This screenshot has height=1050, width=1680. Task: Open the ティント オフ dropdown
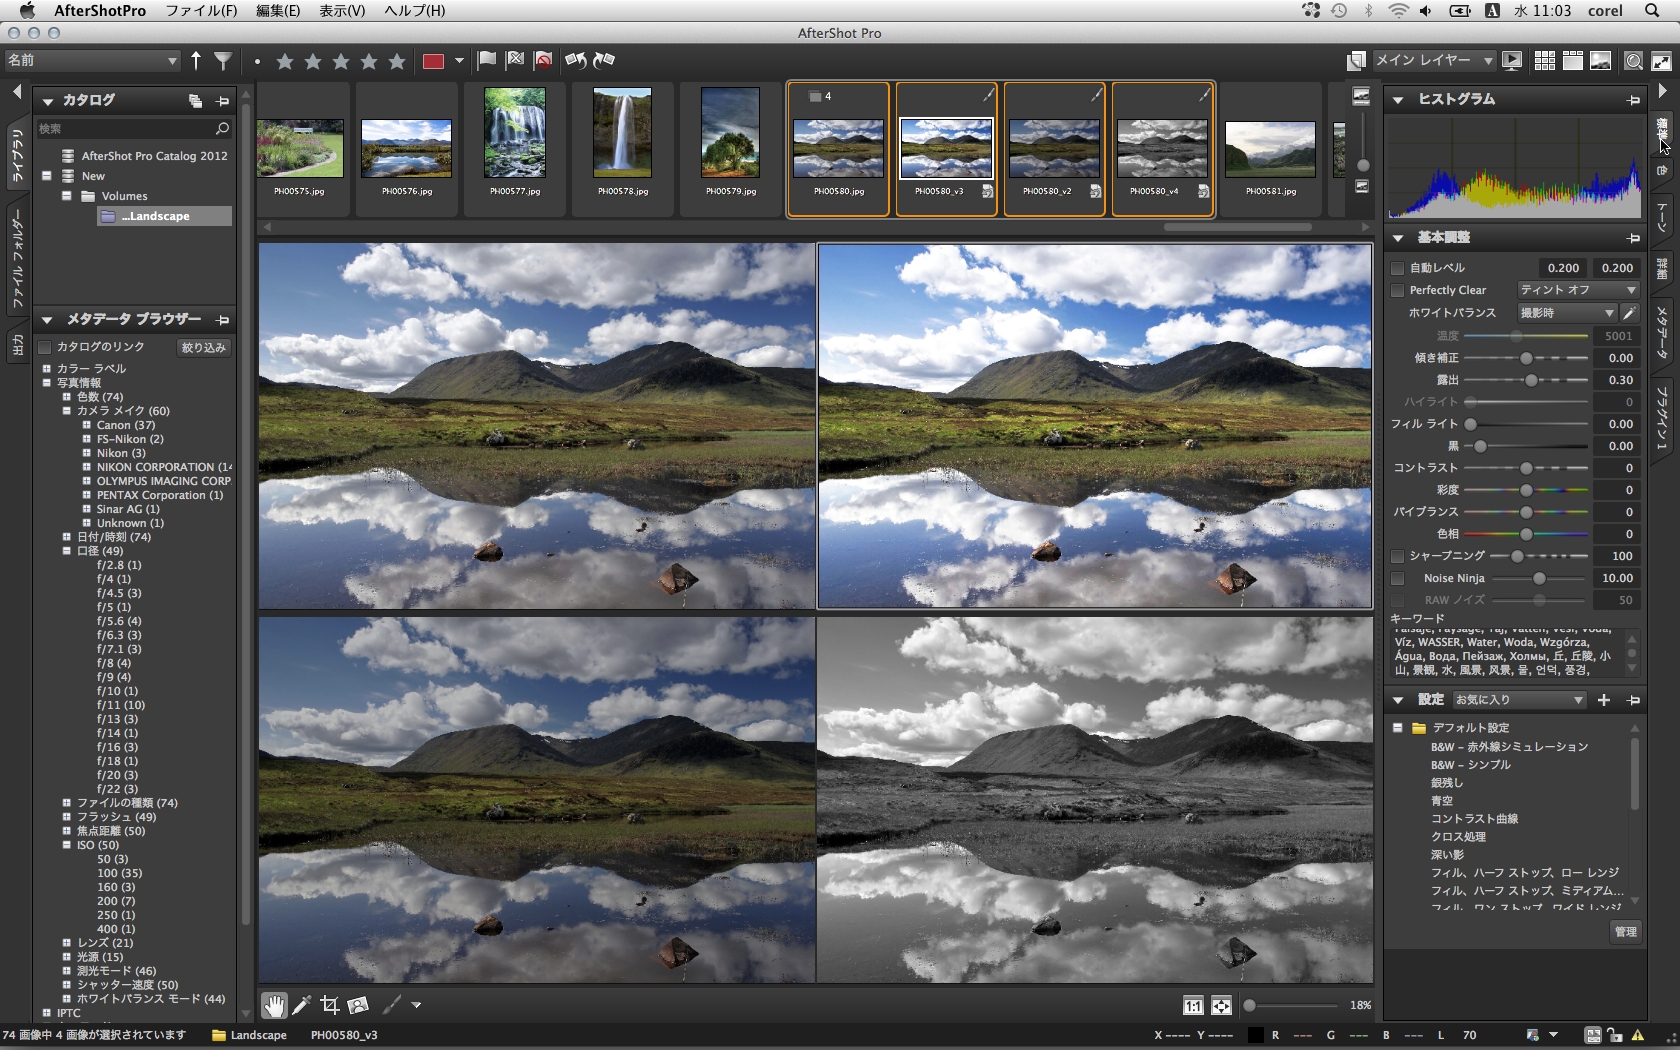[1578, 290]
